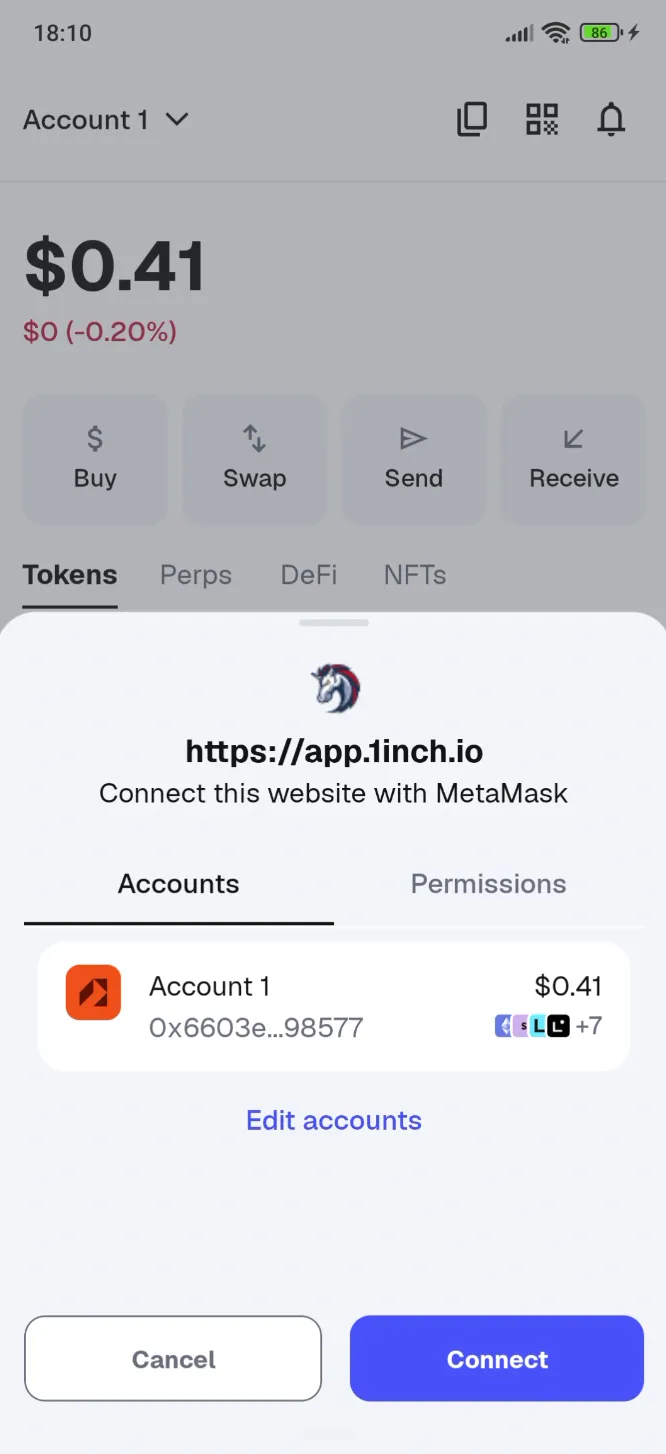Open the Perps tab
The image size is (666, 1454).
pyautogui.click(x=195, y=575)
